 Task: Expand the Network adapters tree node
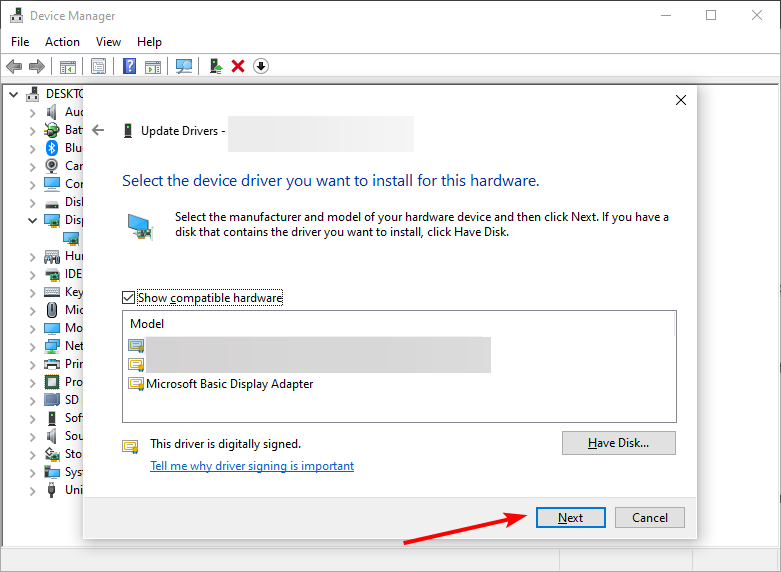pyautogui.click(x=32, y=346)
